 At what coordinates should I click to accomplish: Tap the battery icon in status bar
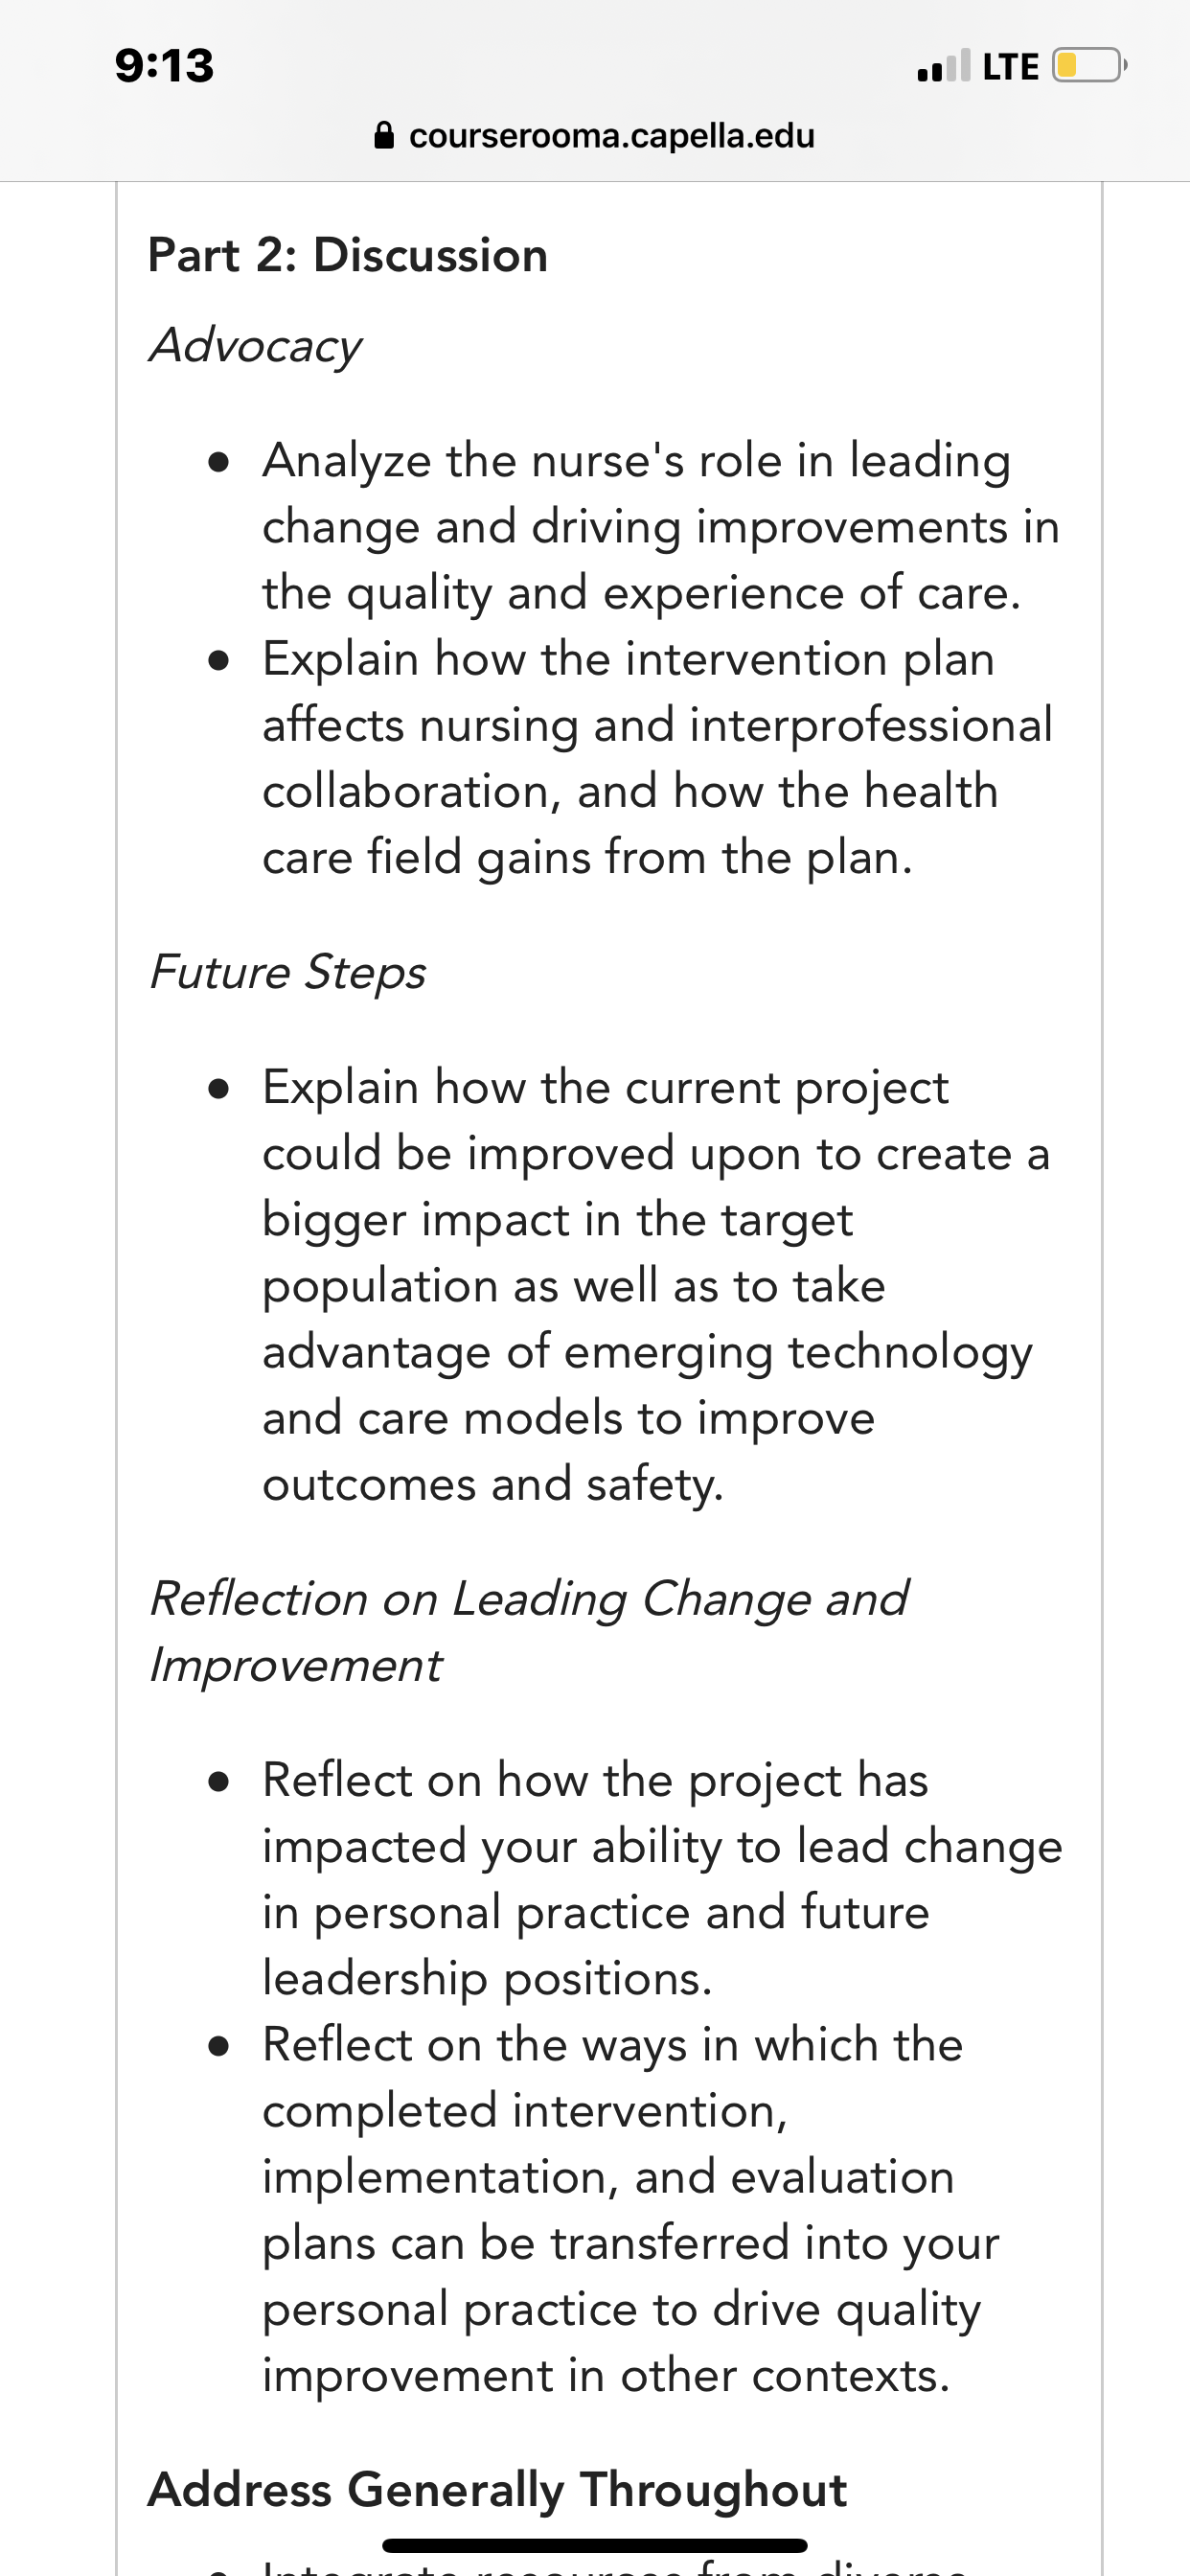(x=1089, y=66)
